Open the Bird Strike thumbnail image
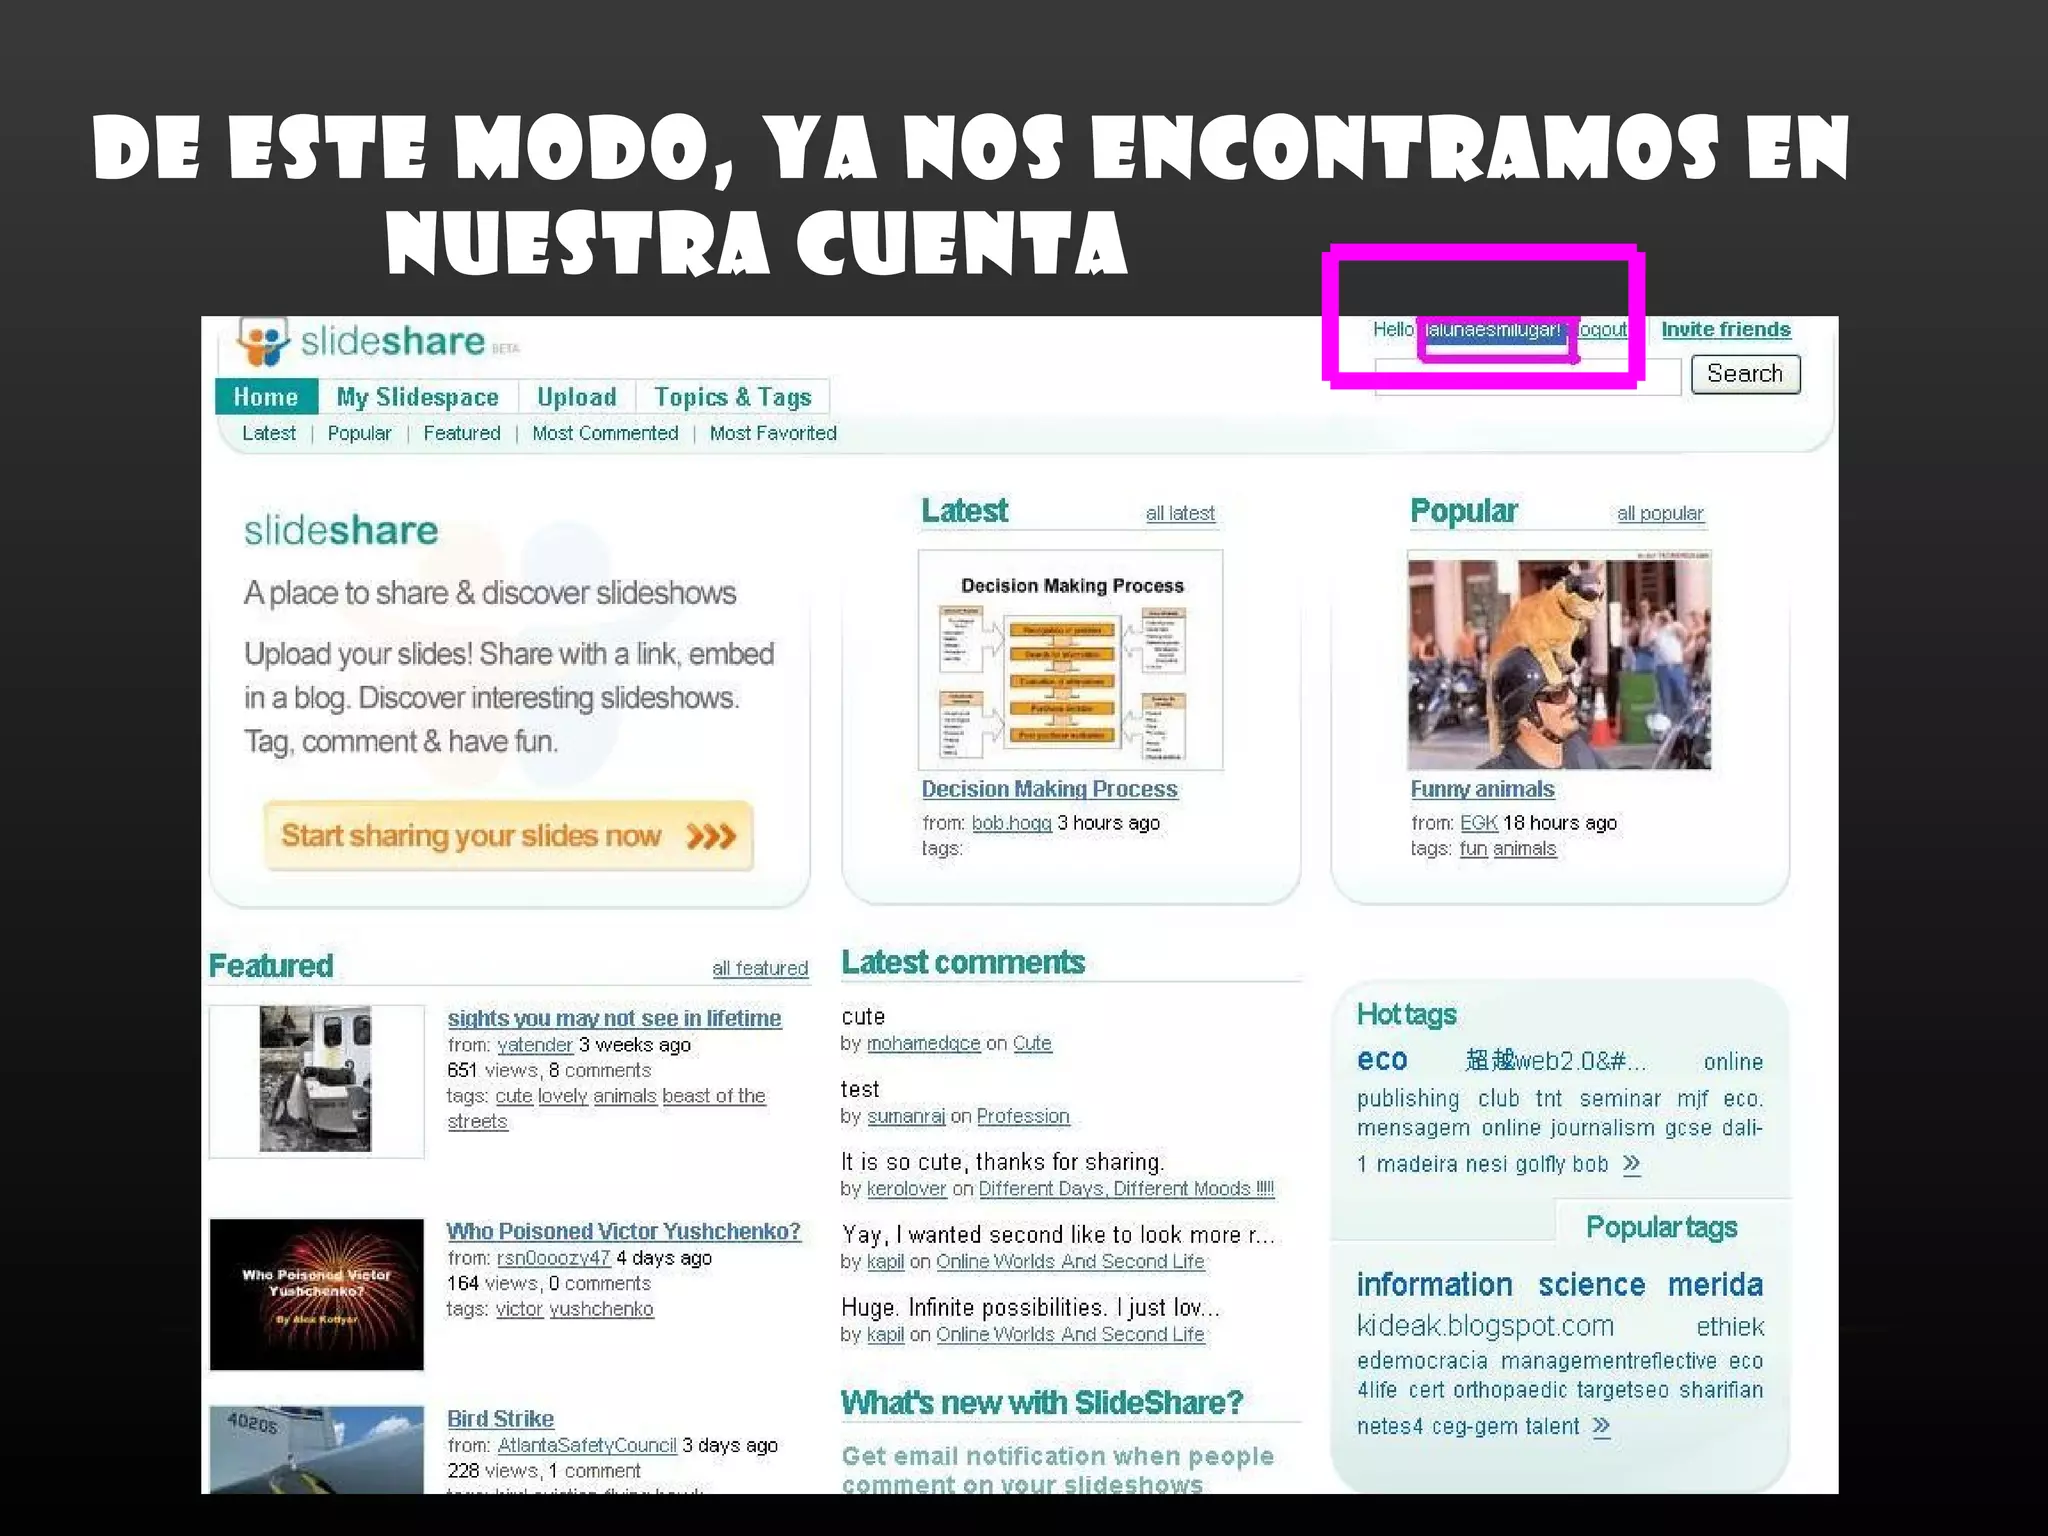This screenshot has width=2048, height=1536. click(x=316, y=1450)
